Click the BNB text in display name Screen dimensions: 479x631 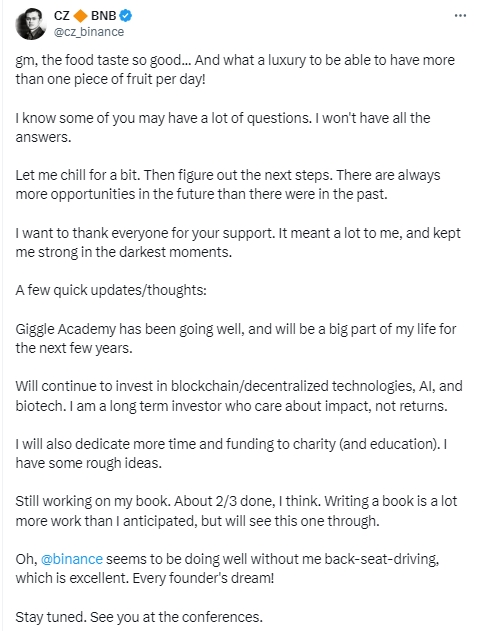pos(103,16)
